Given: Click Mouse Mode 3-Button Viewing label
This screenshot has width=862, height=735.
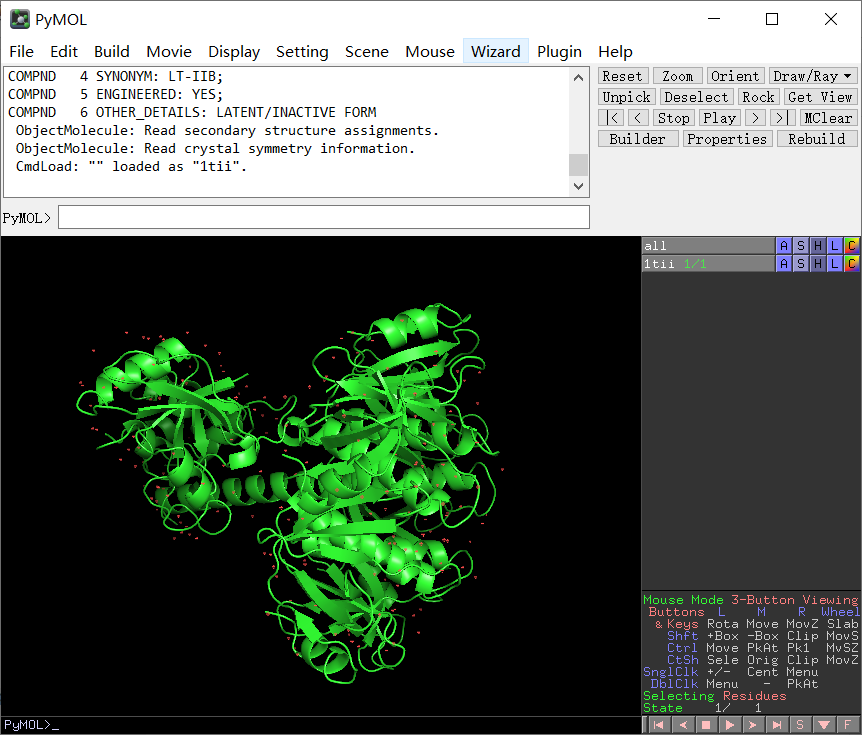Looking at the screenshot, I should (751, 600).
